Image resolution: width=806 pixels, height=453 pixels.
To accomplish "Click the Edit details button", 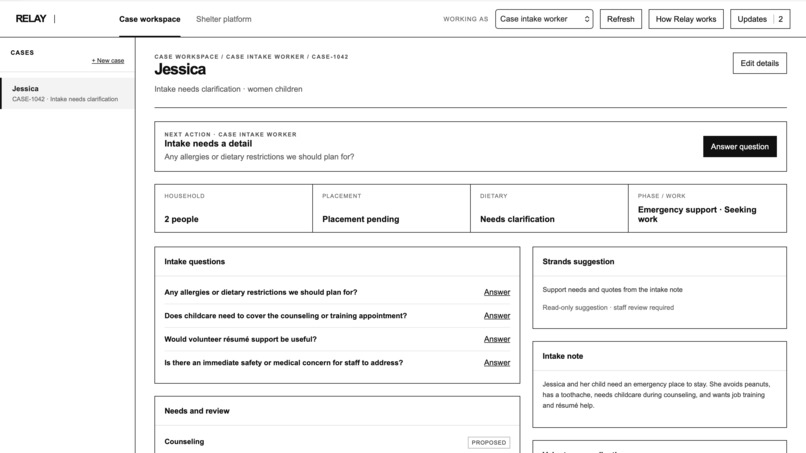I will pos(759,63).
